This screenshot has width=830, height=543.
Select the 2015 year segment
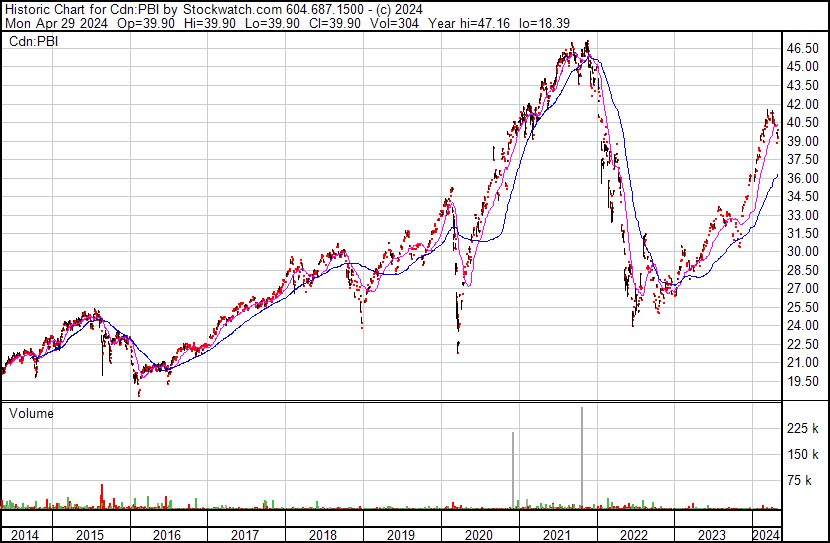(x=91, y=535)
